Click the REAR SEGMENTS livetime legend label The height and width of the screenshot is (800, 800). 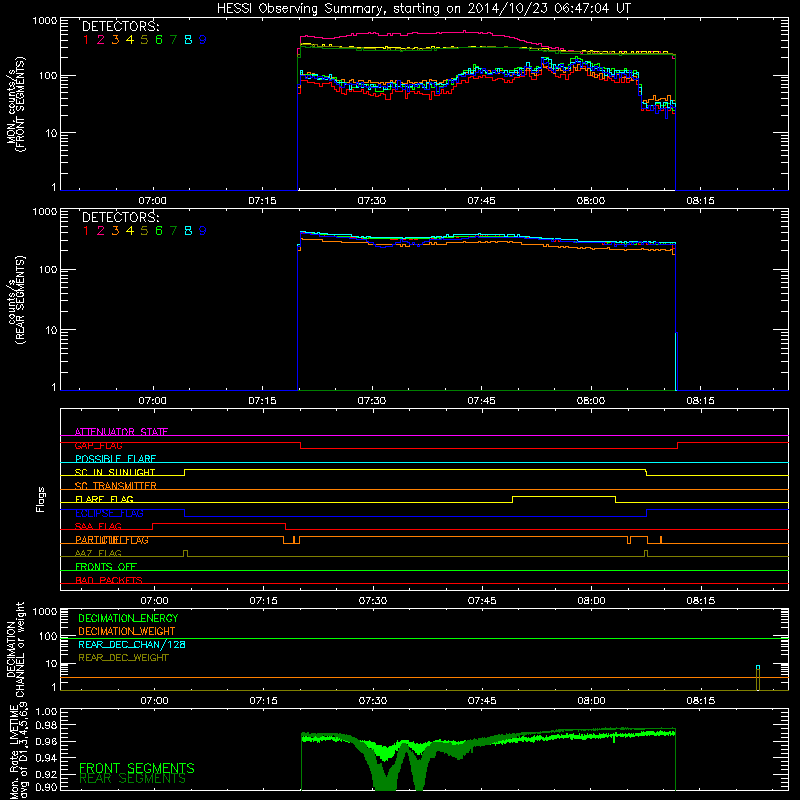tap(133, 779)
